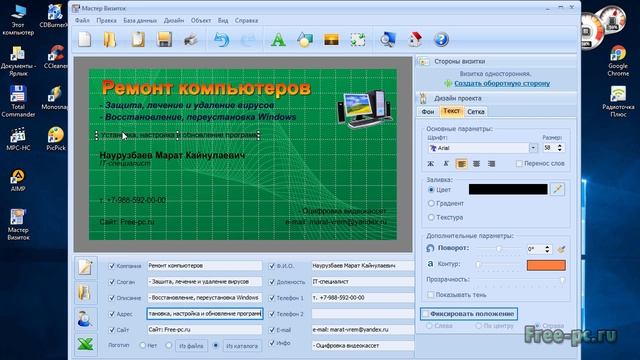This screenshot has height=360, width=640.
Task: Open the Файл menu
Action: [82, 20]
